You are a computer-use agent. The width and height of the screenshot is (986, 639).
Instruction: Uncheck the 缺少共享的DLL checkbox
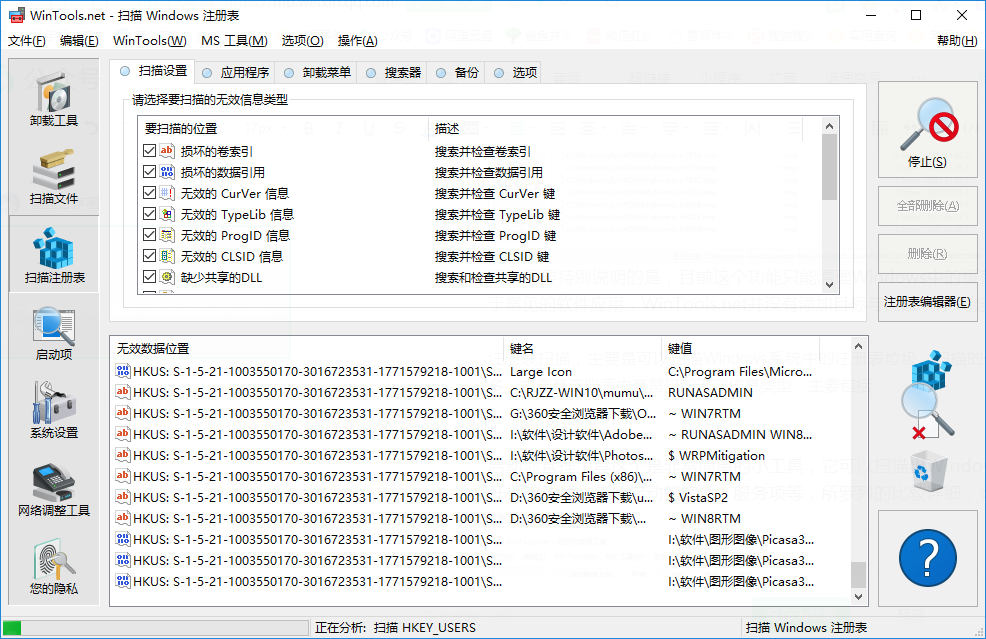pyautogui.click(x=149, y=277)
